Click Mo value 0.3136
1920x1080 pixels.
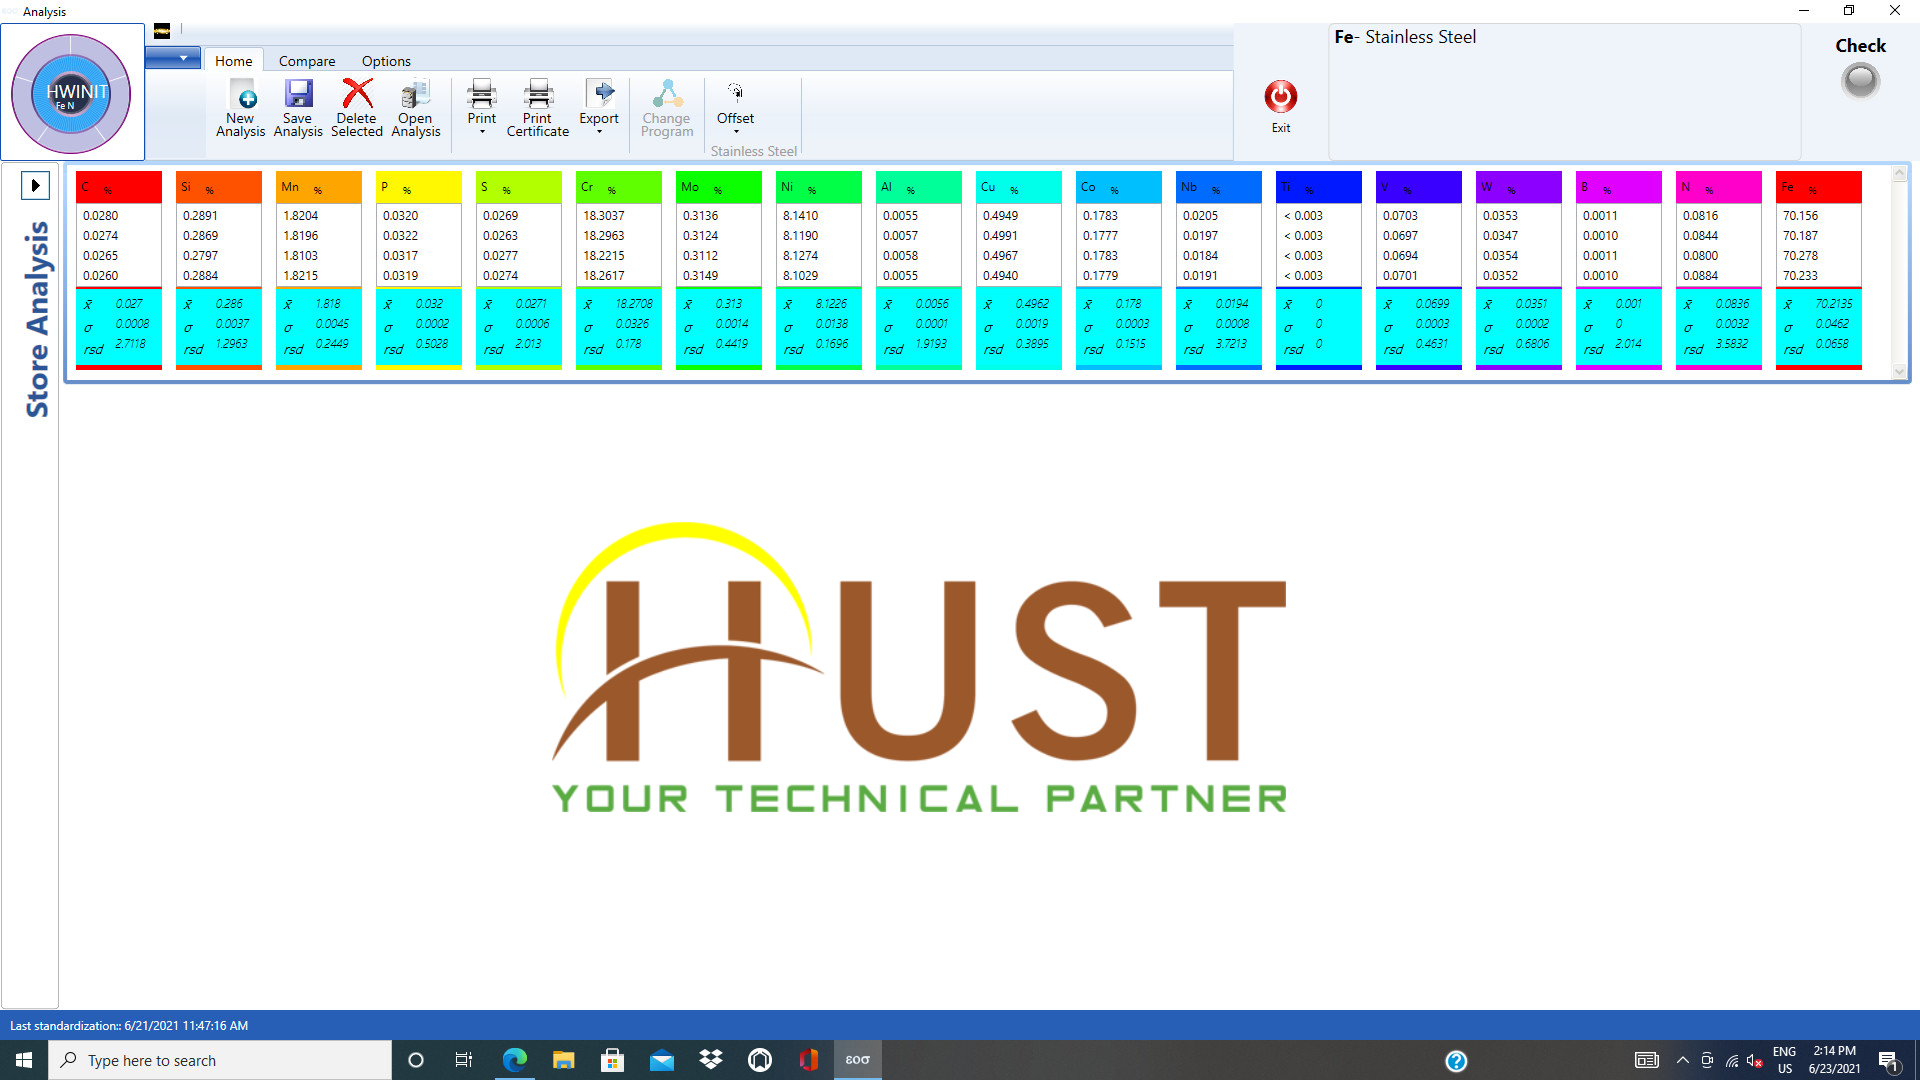click(x=700, y=216)
